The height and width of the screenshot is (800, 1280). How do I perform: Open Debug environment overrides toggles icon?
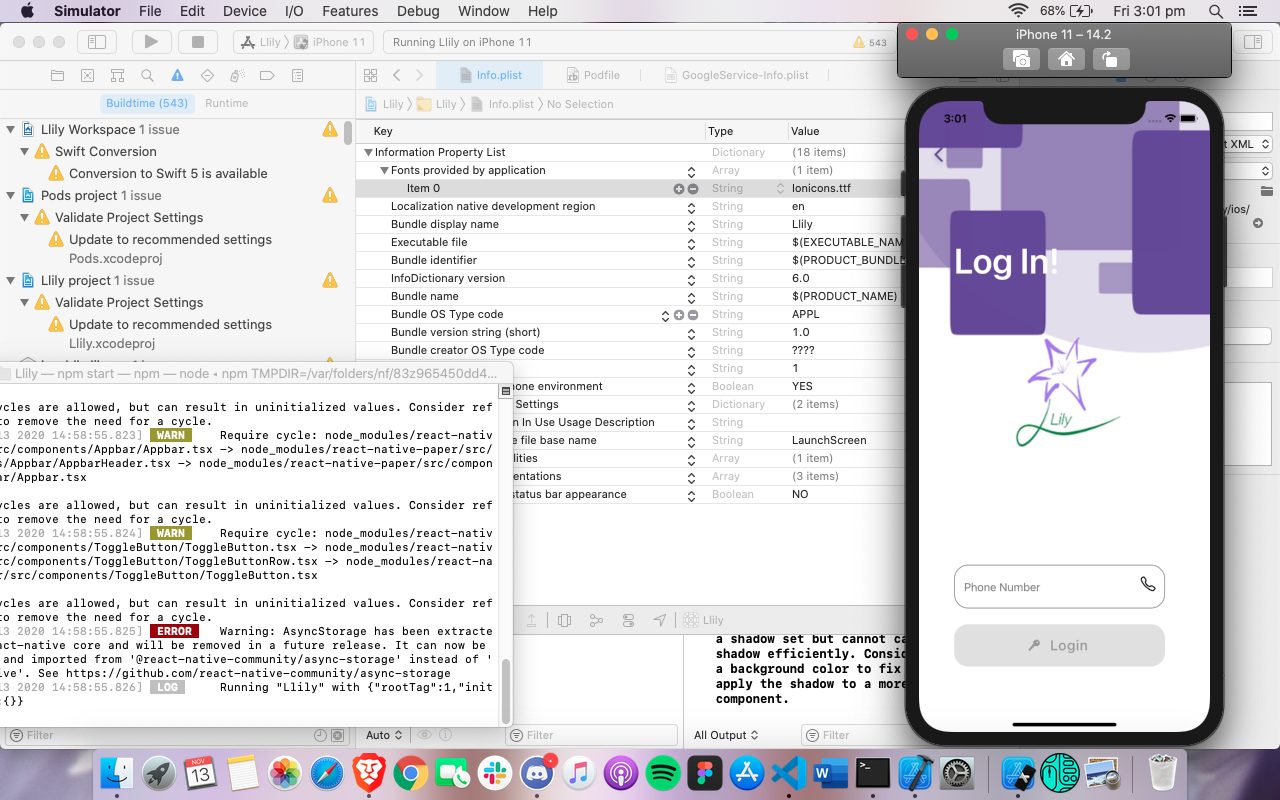[x=627, y=620]
